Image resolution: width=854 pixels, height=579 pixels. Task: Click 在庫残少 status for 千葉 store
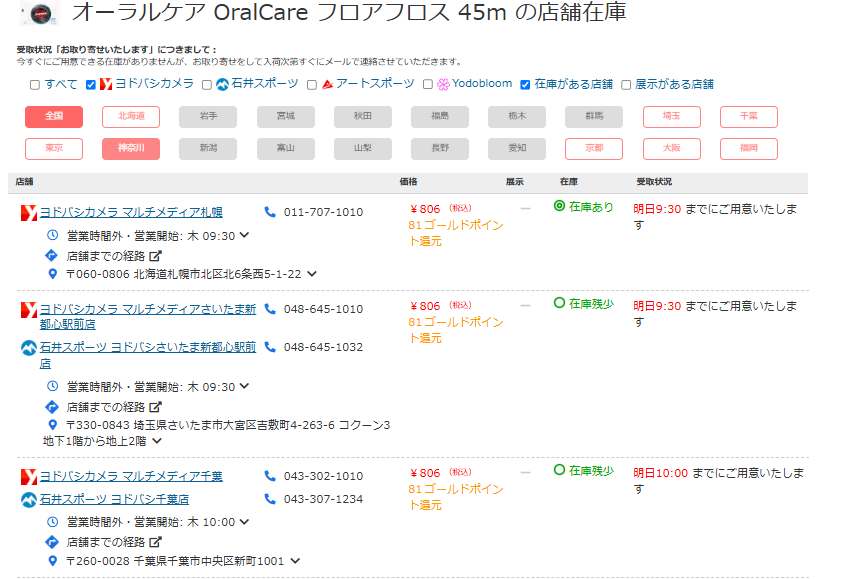[584, 470]
